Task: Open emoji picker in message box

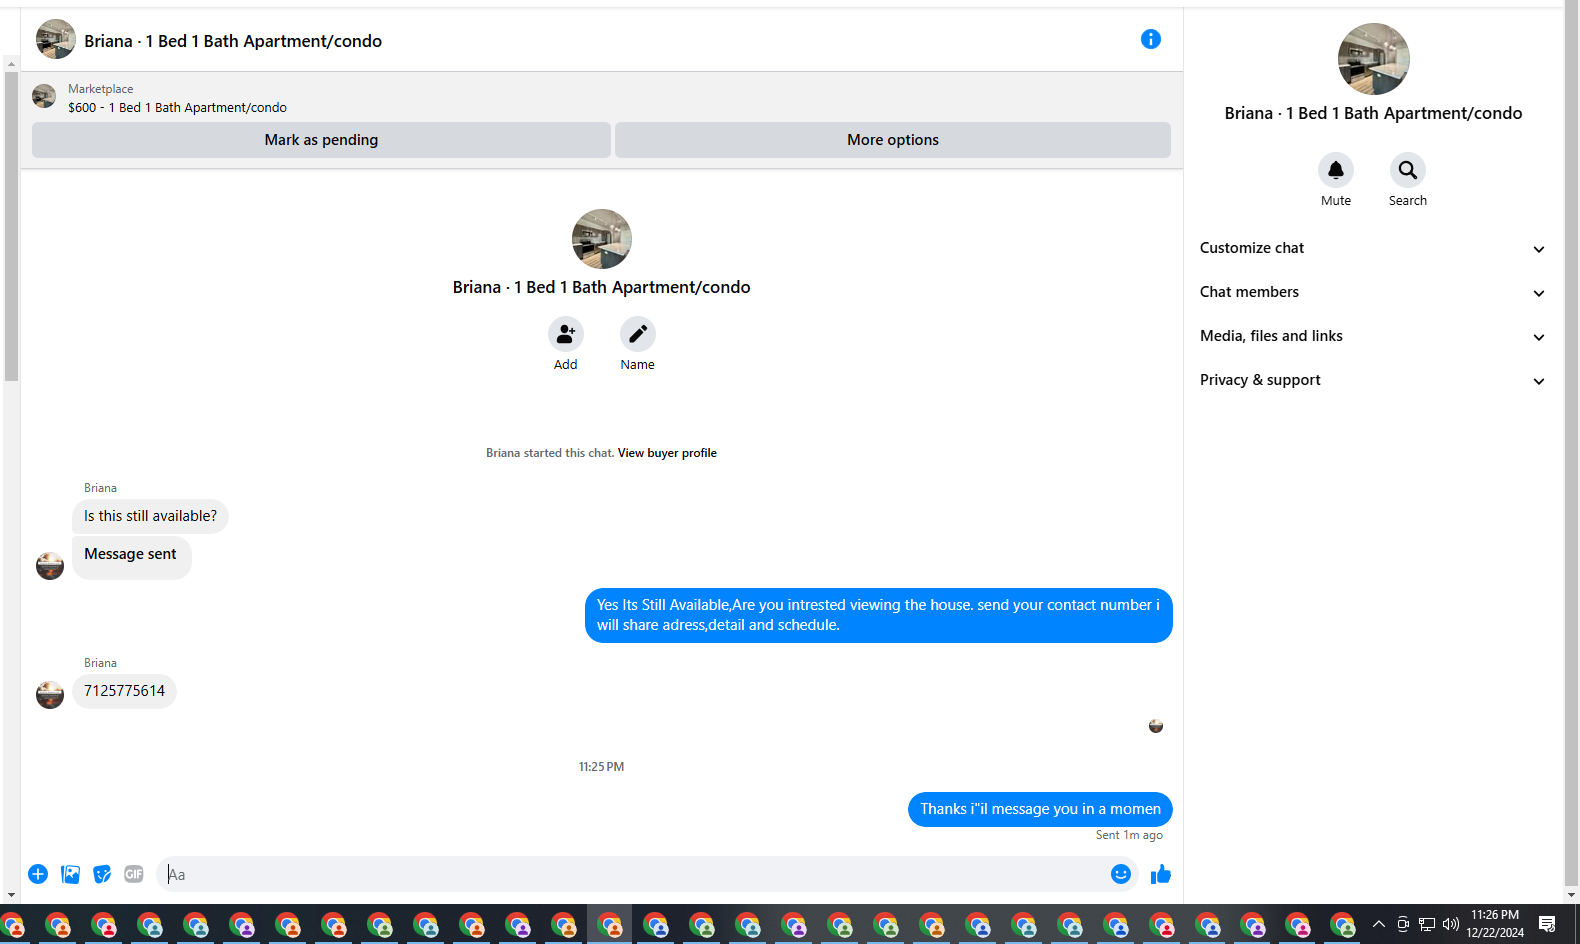Action: click(x=1121, y=874)
